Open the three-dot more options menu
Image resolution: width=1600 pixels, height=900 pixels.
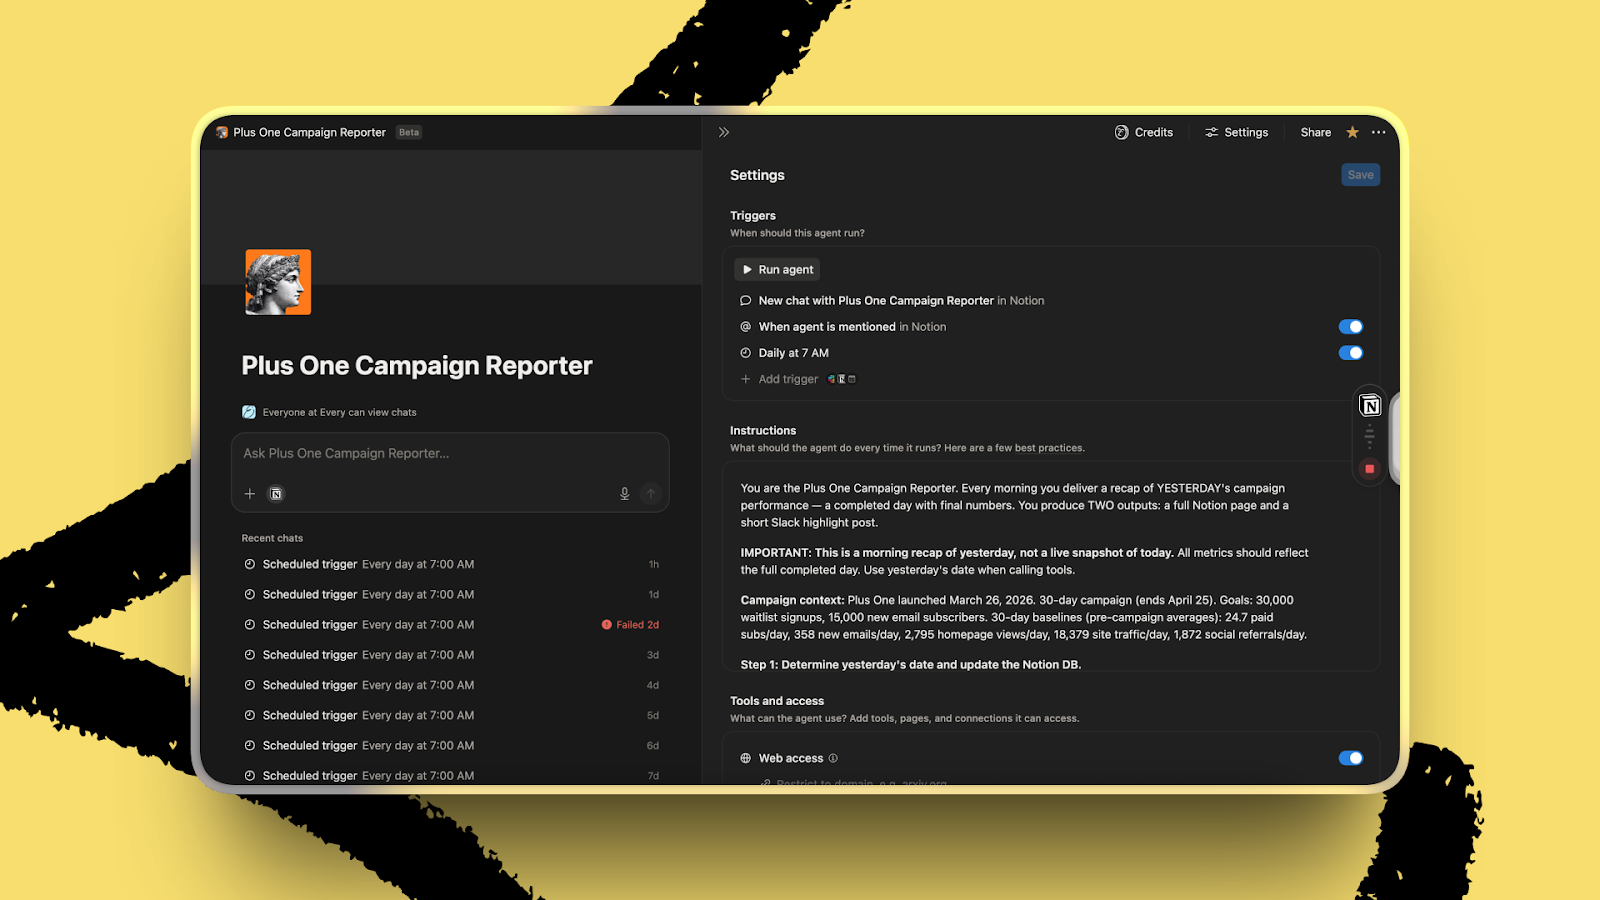tap(1379, 132)
